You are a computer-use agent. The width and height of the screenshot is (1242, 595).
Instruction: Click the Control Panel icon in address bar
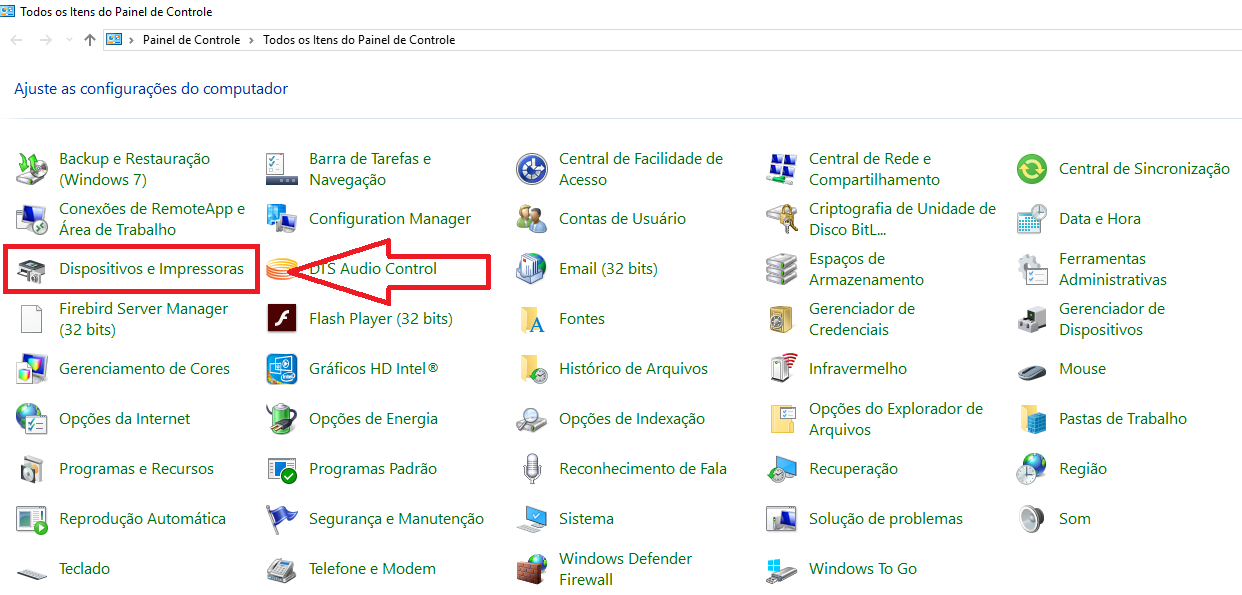tap(114, 40)
